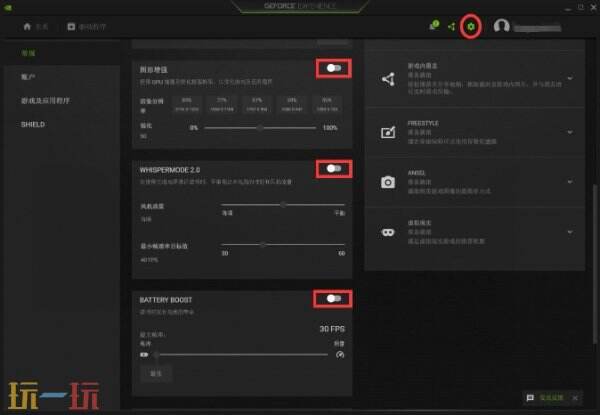Click the reset button under Battery Boost
This screenshot has width=600, height=415.
coord(156,373)
